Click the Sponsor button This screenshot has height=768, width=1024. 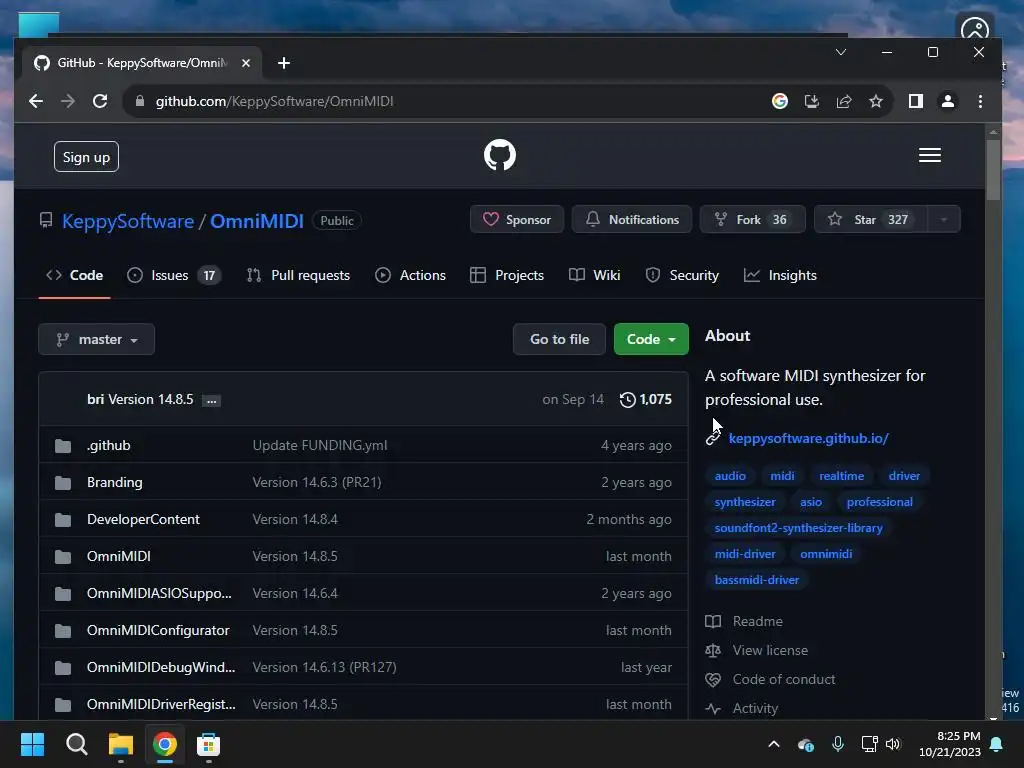tap(517, 219)
